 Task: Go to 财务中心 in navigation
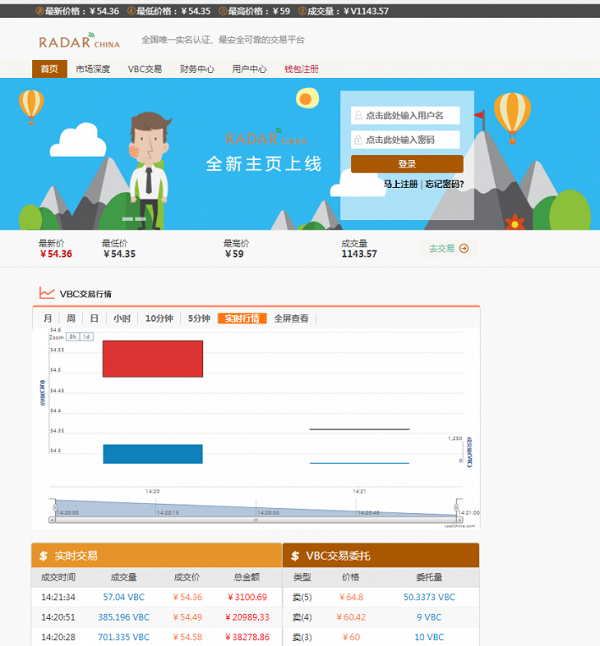point(197,69)
